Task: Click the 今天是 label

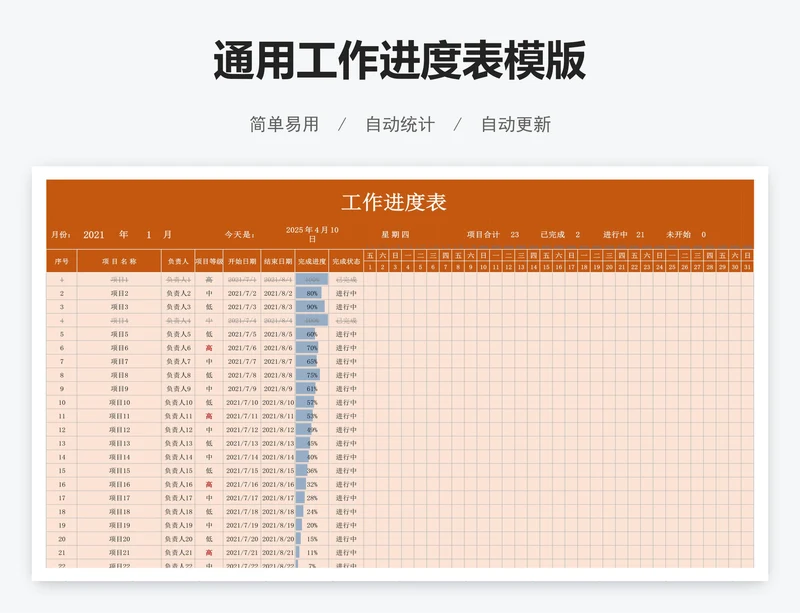Action: coord(239,235)
